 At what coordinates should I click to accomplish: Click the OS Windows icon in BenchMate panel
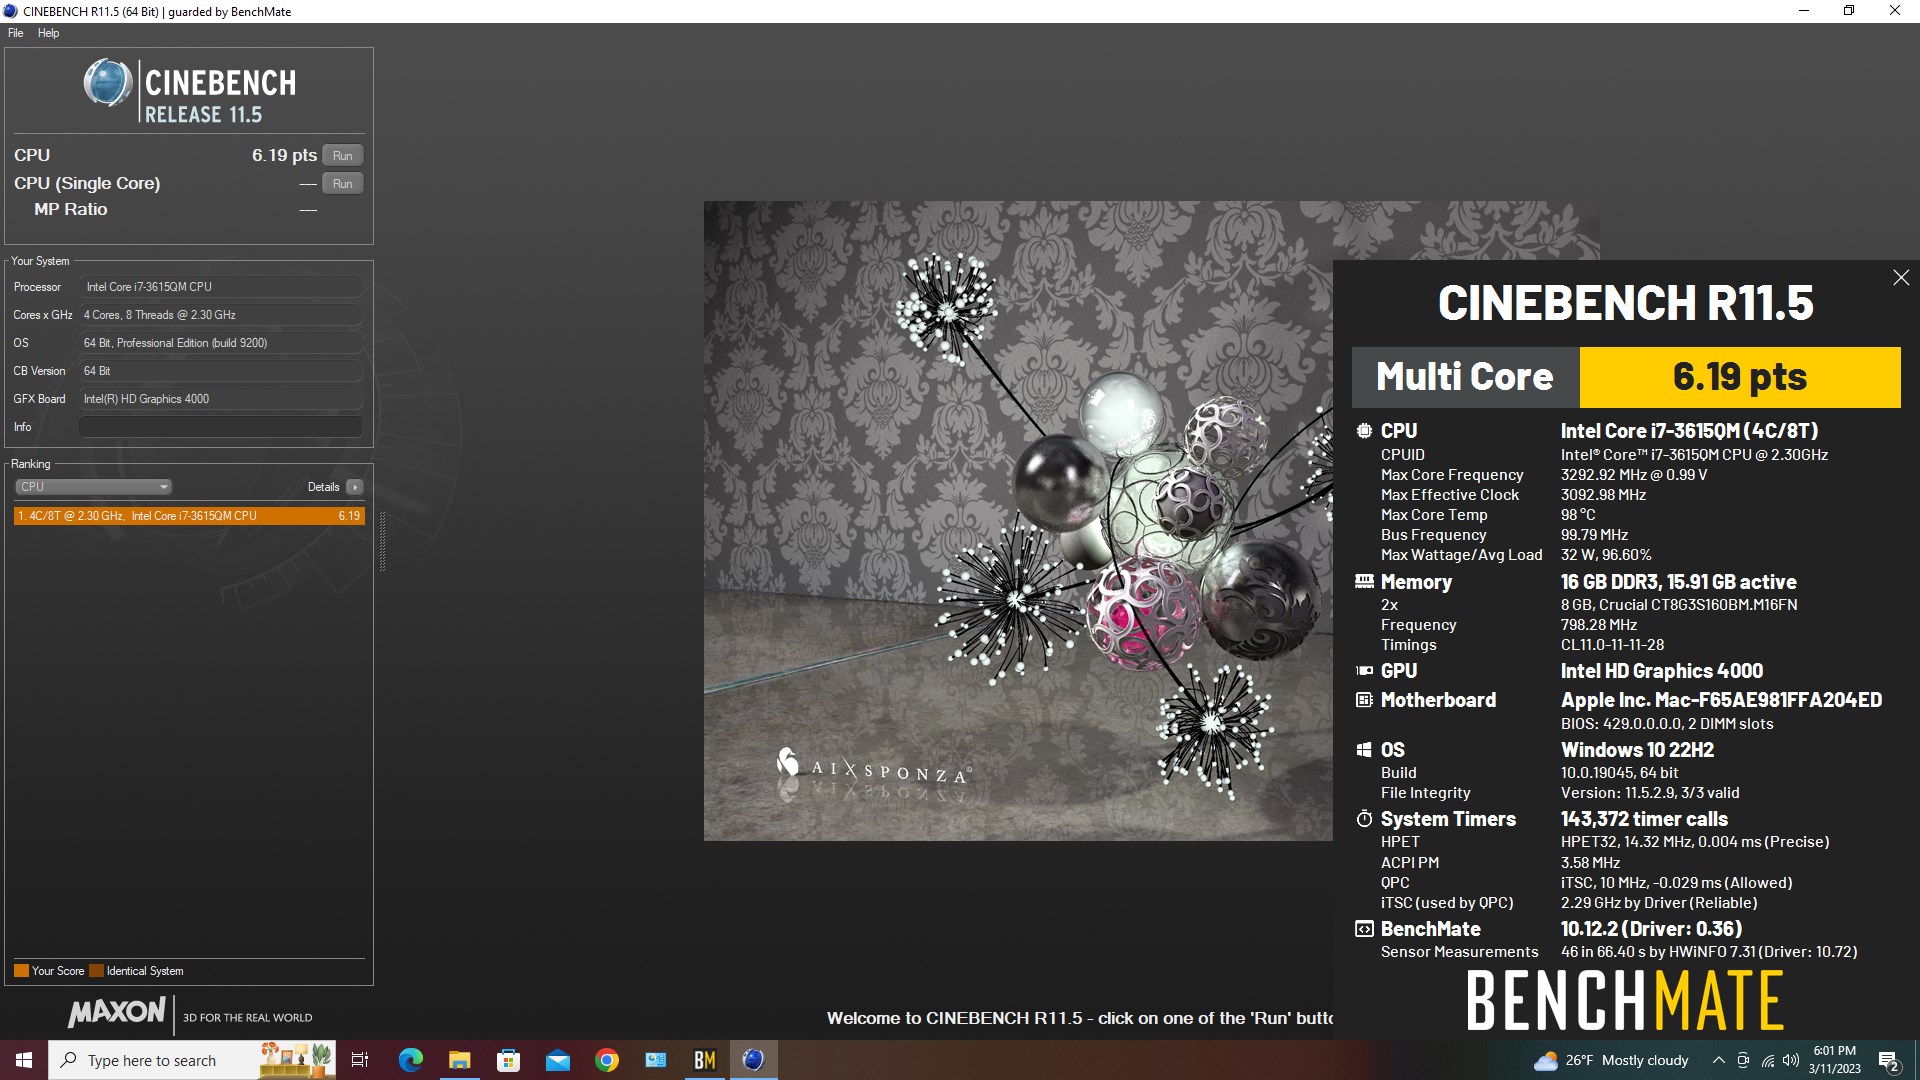click(1364, 750)
